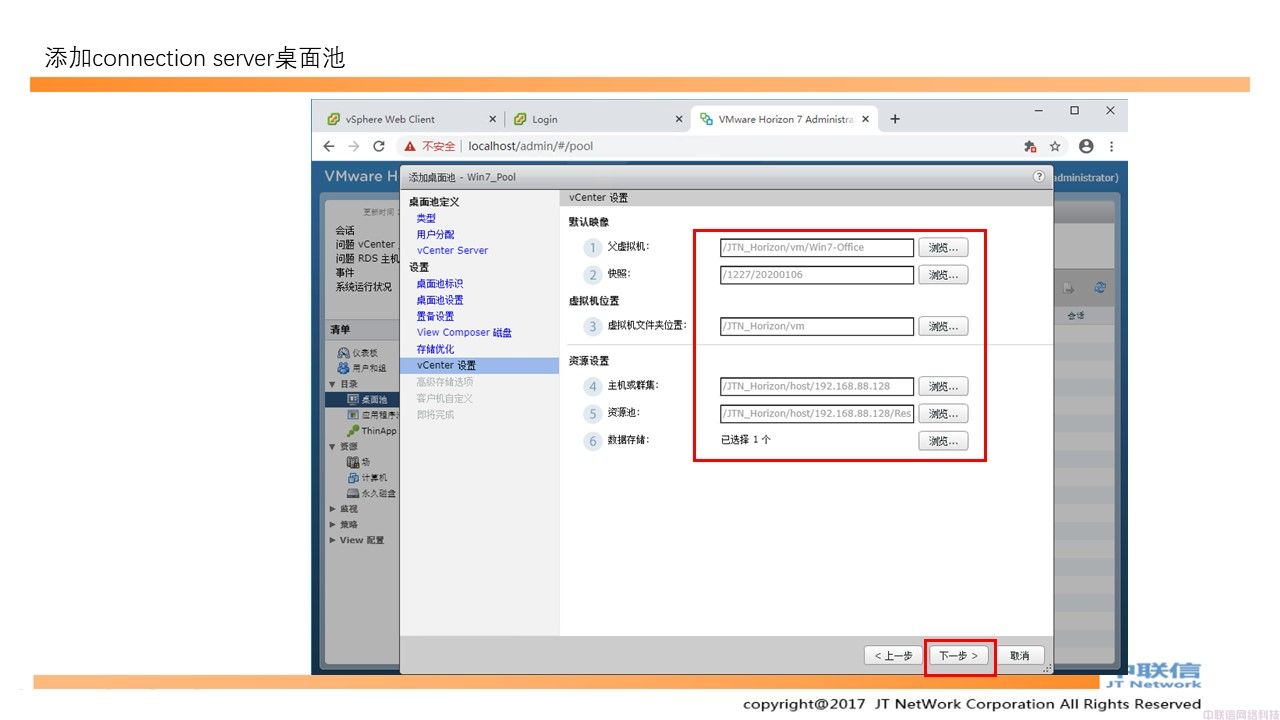Go to the 类型 wizard step
The height and width of the screenshot is (720, 1280).
point(426,218)
